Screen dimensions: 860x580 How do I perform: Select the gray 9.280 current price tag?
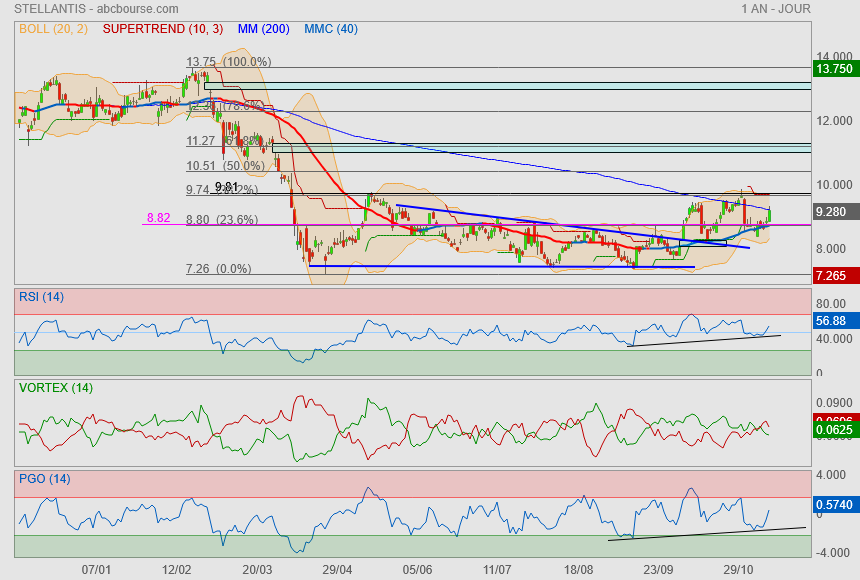pos(833,212)
